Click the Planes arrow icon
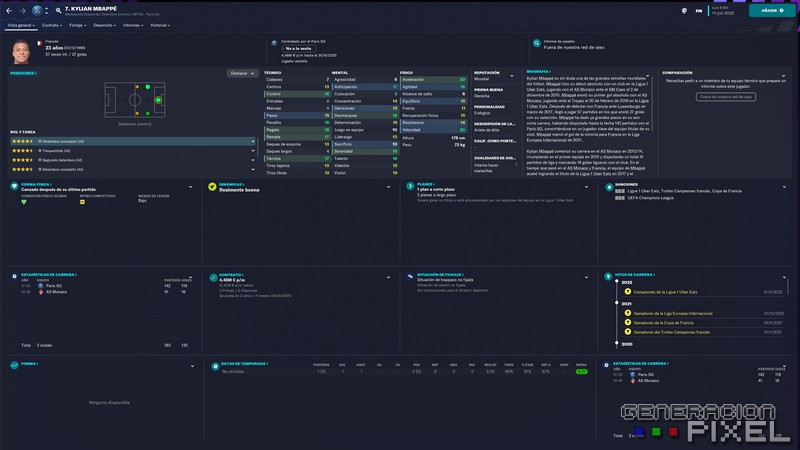Viewport: 800px width, 450px height. (410, 186)
